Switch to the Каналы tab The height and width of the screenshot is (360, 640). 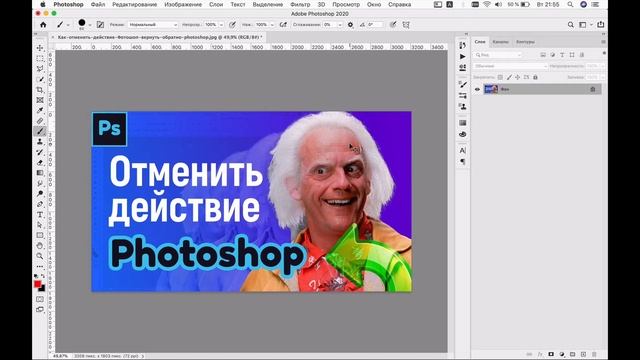[x=500, y=42]
